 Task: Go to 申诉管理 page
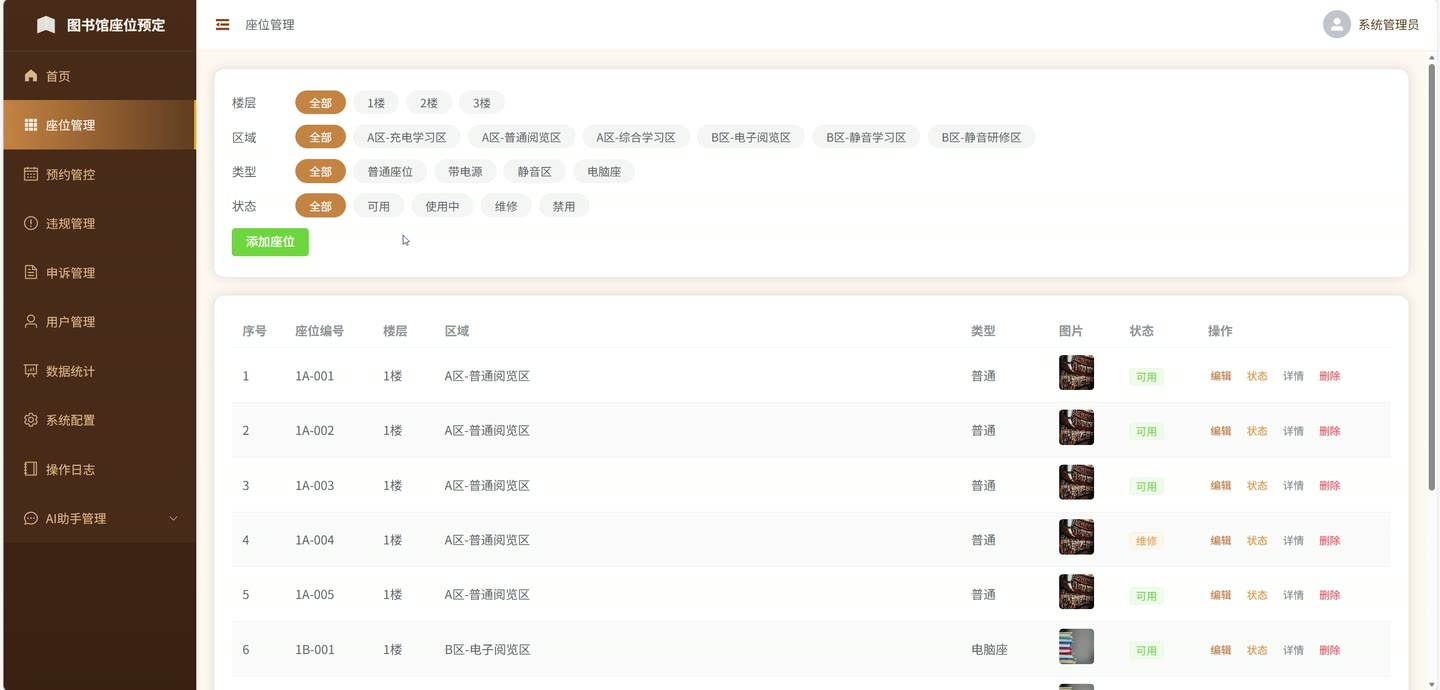tap(100, 272)
